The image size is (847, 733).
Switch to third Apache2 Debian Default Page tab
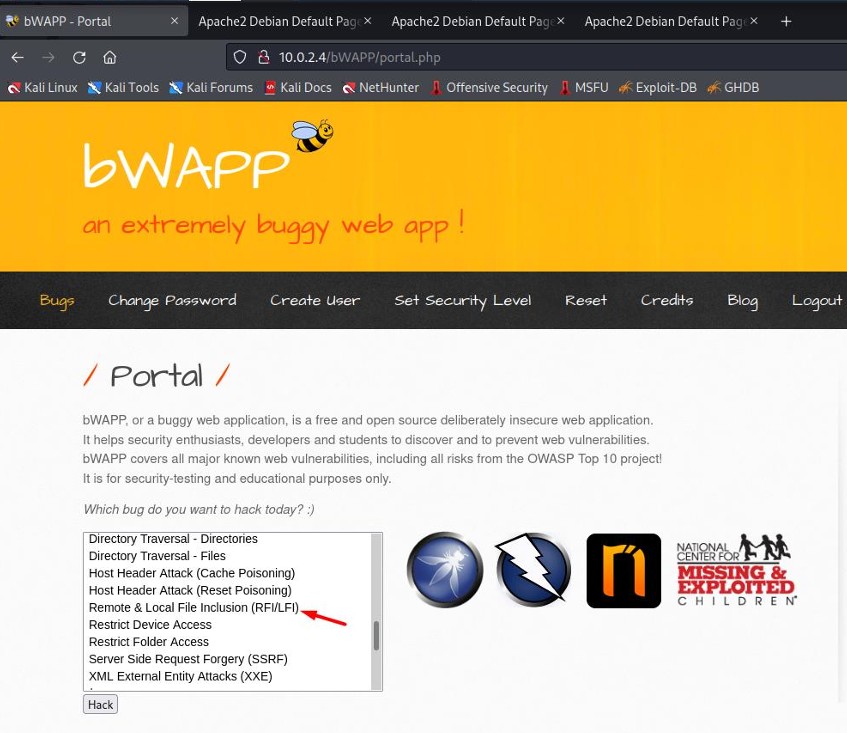tap(671, 21)
